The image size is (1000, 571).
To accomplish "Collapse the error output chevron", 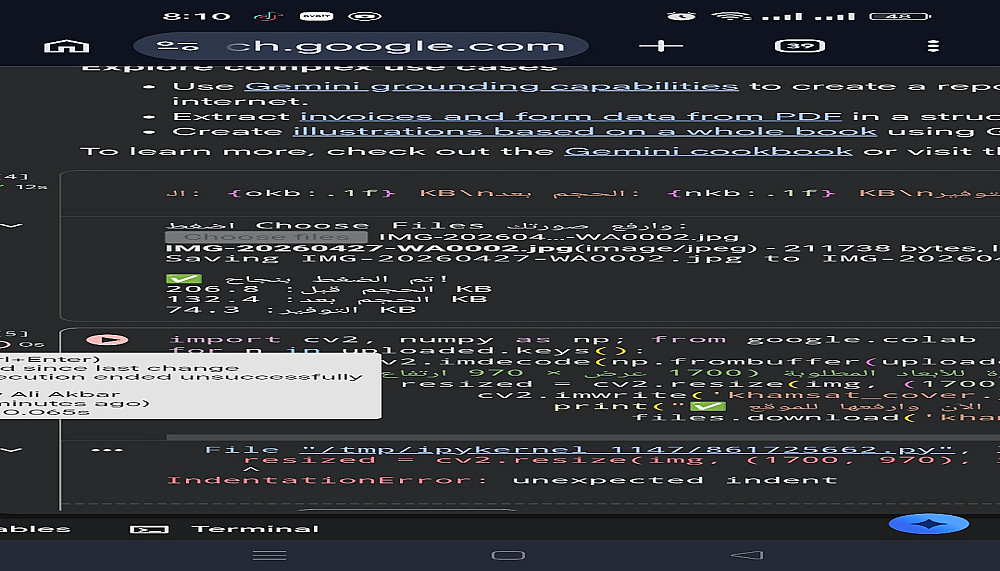I will tap(11, 450).
